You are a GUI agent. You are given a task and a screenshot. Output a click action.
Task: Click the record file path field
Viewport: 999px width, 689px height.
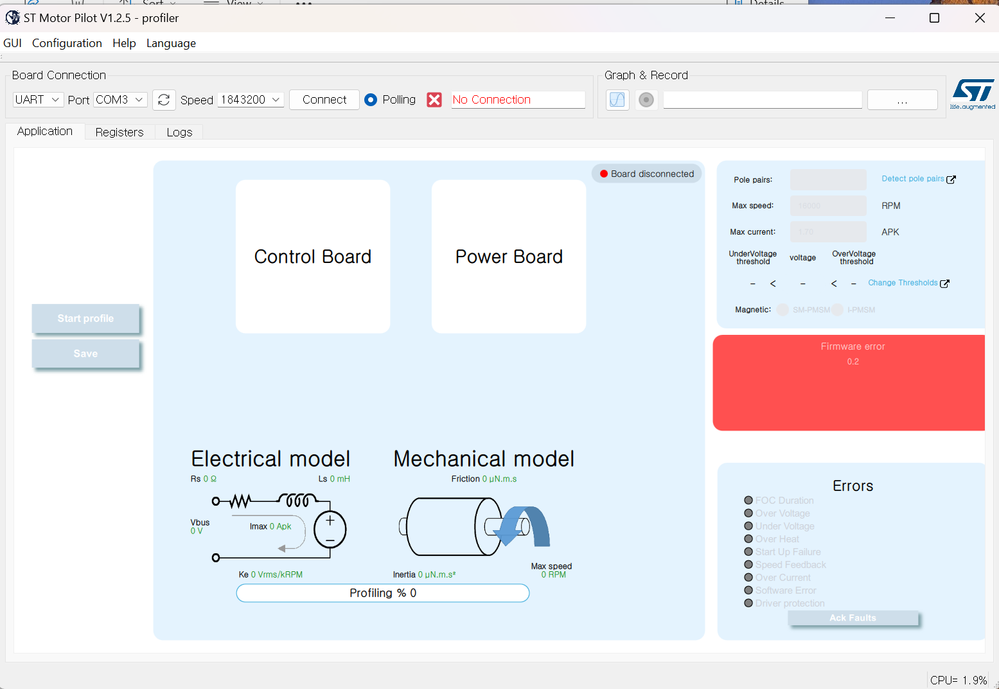click(763, 100)
